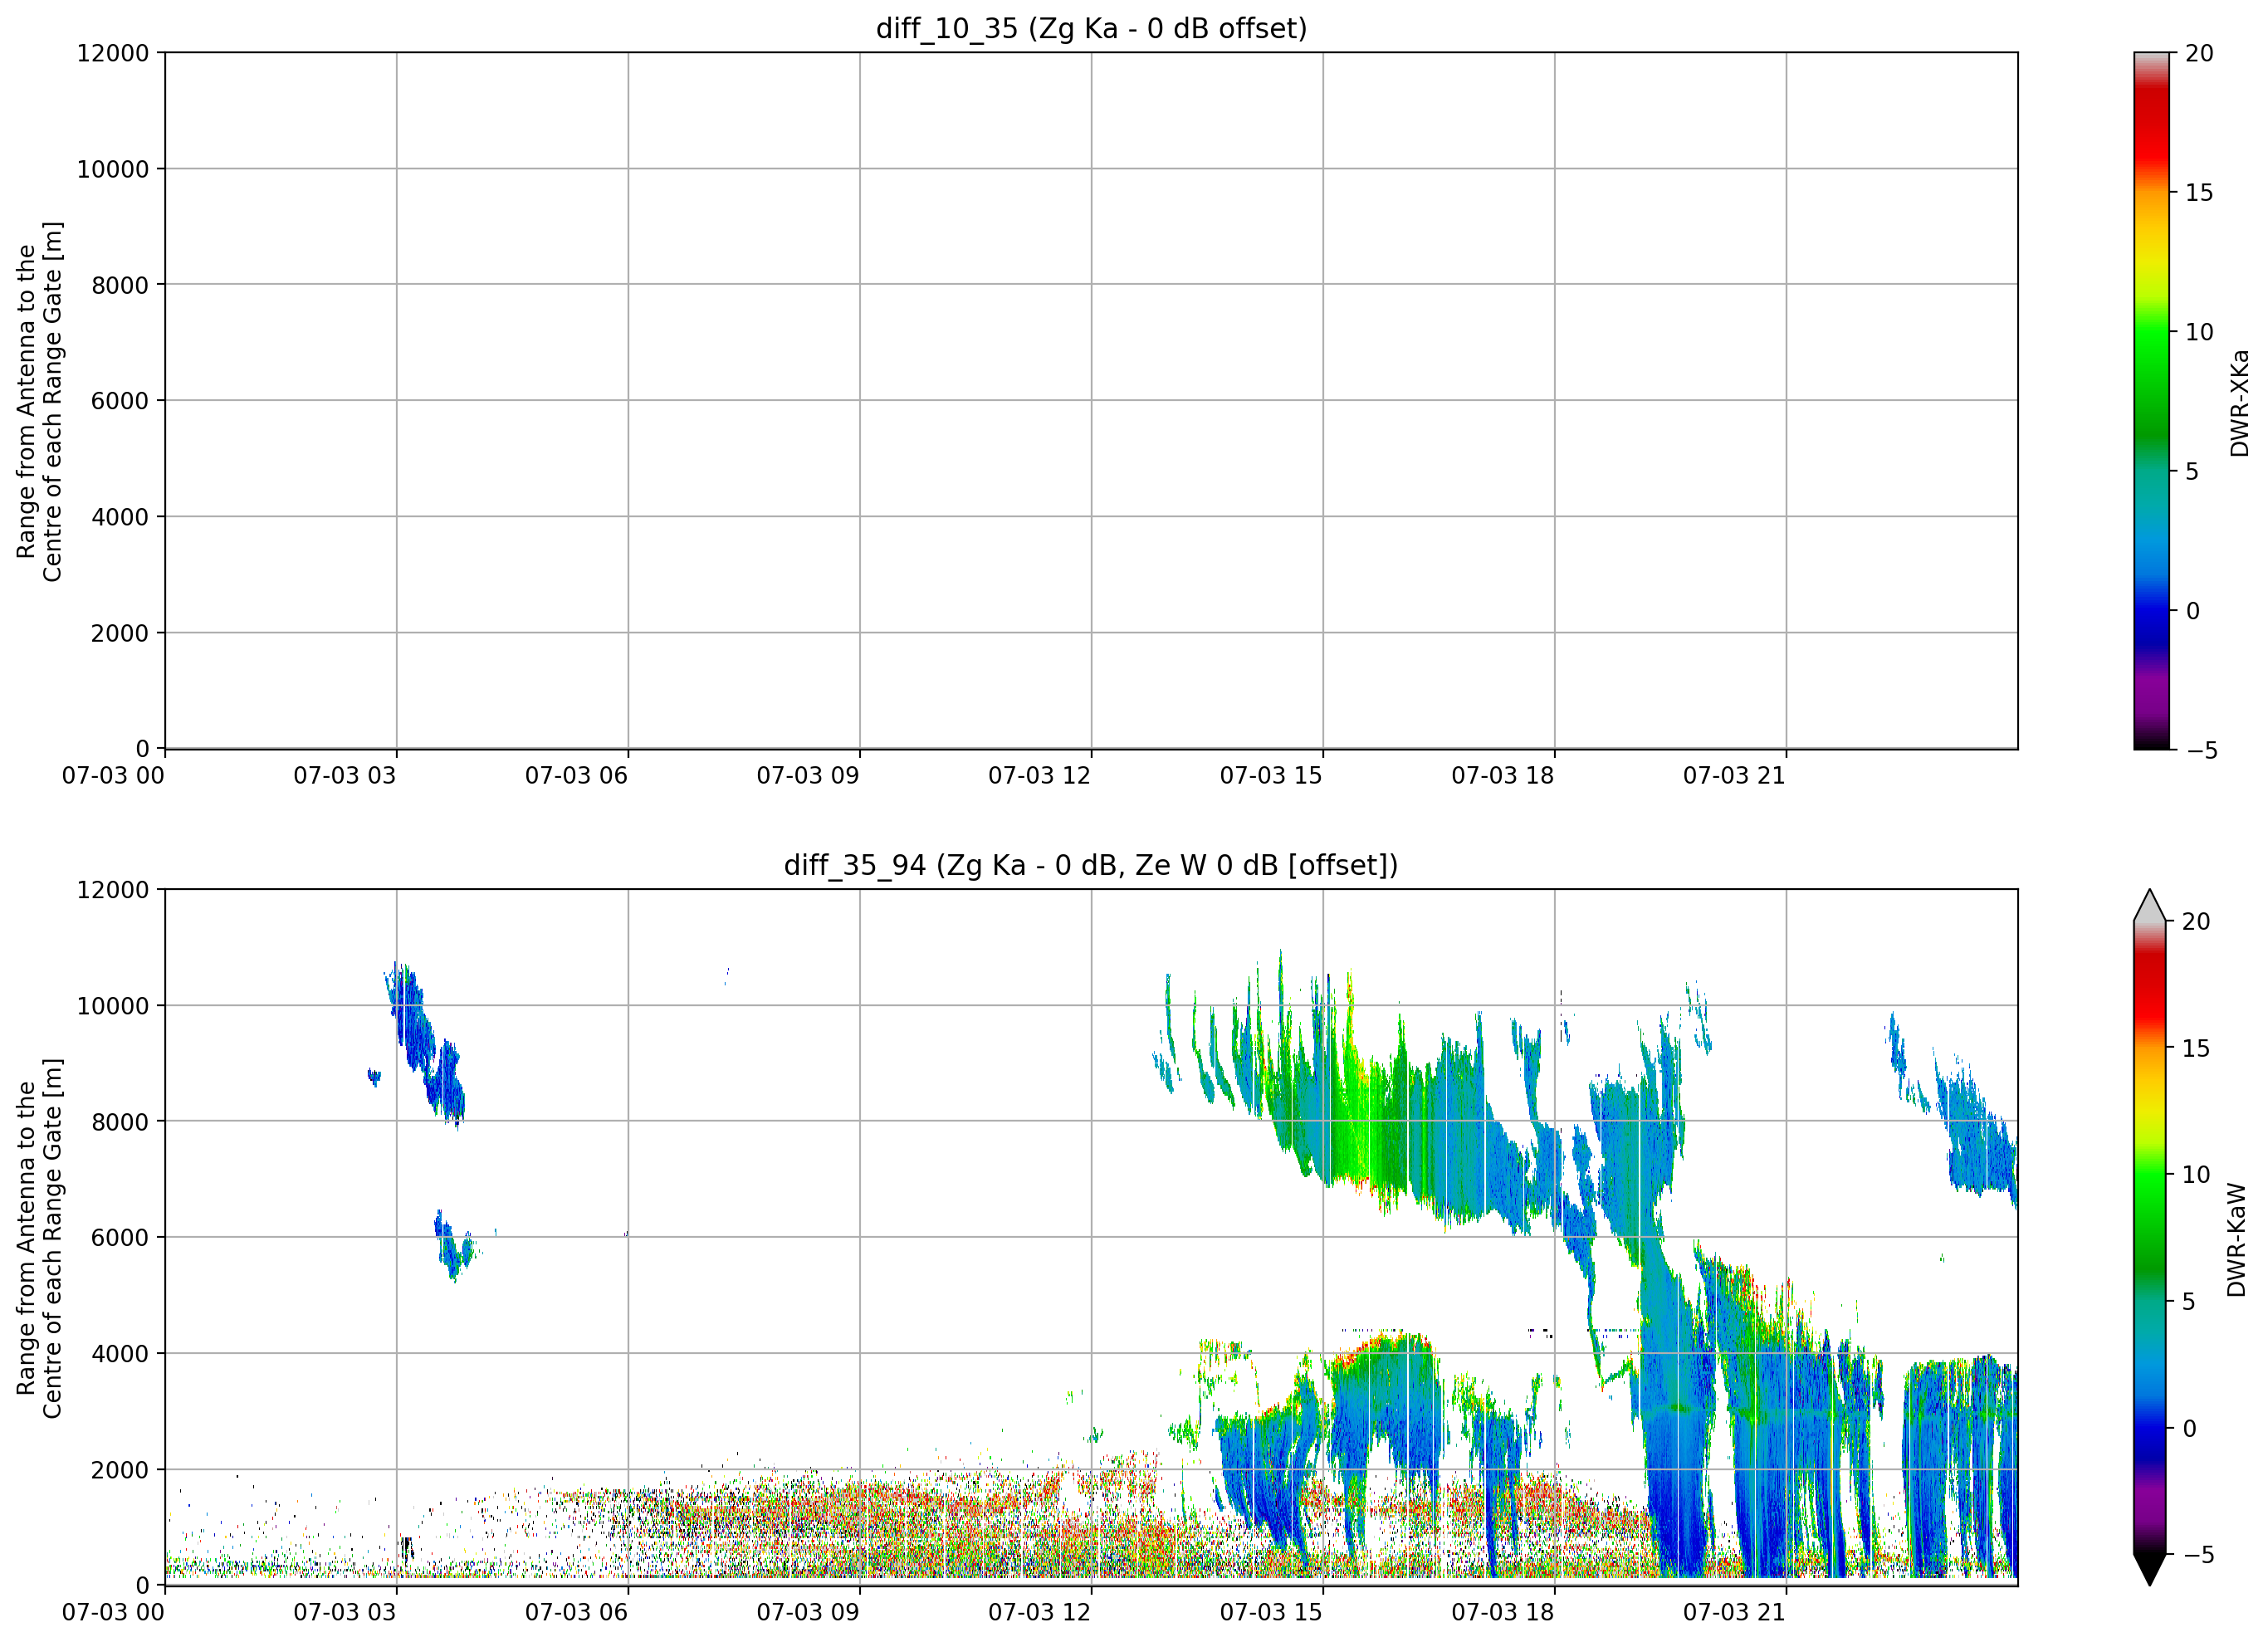The width and height of the screenshot is (2268, 1642).
Task: Click the title diff_35_94 (Zg Ka - 0 dB, Ze W 0 dB [offset])
Action: point(1091,865)
